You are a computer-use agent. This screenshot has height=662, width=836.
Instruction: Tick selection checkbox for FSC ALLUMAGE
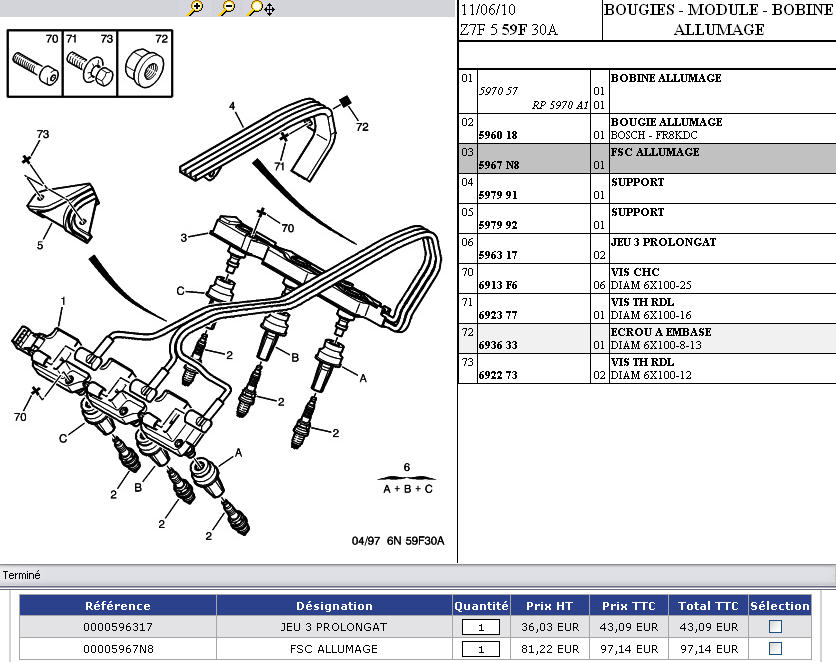(x=775, y=649)
